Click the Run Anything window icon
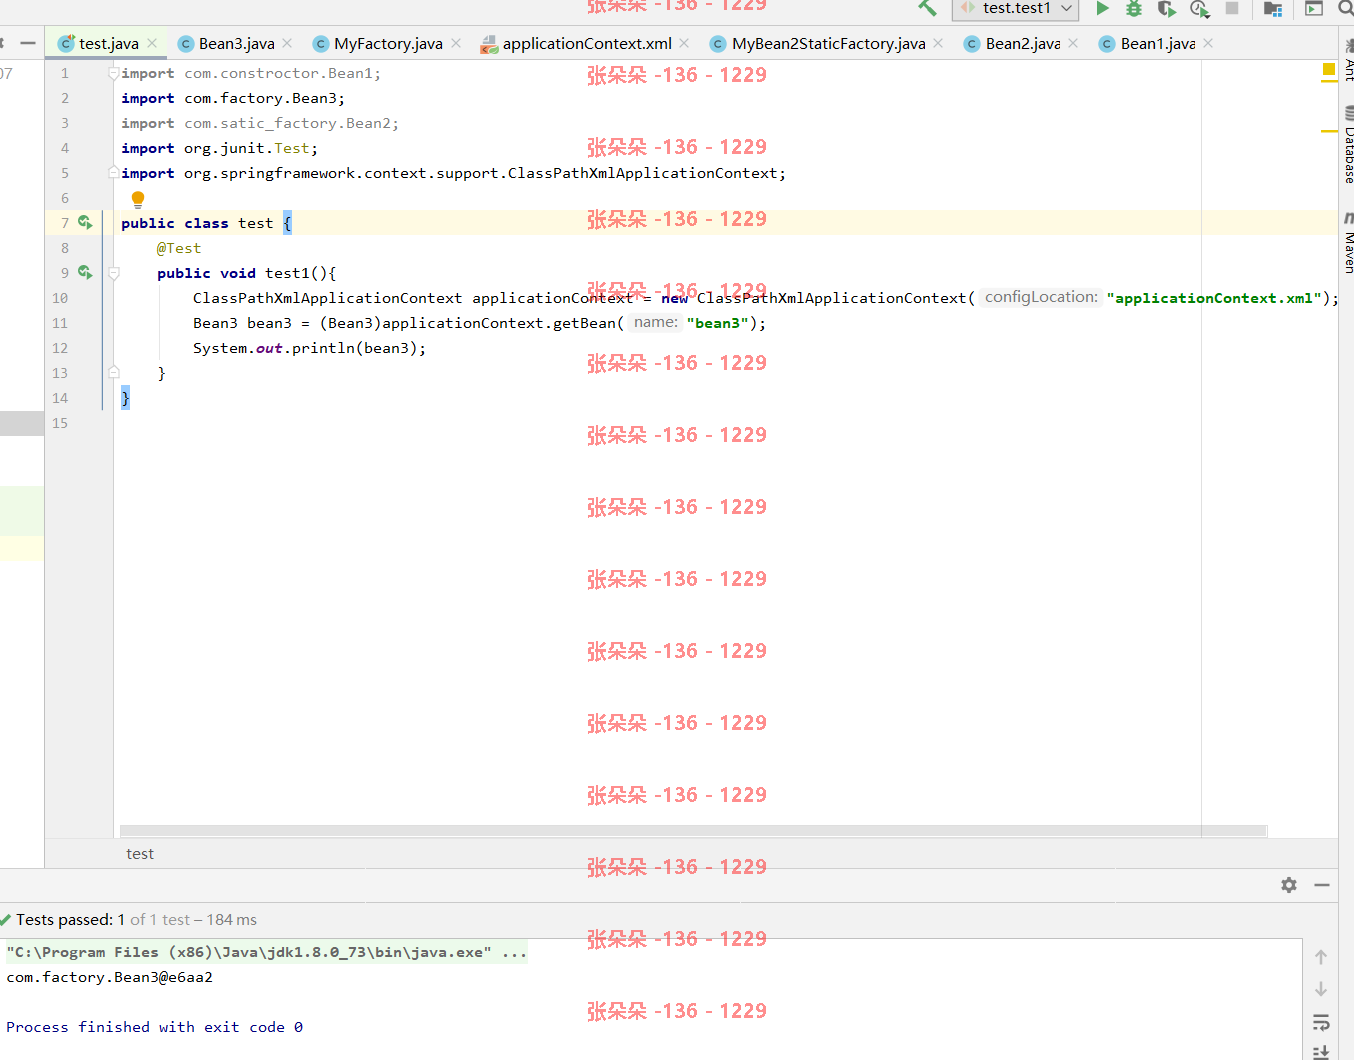 [x=1314, y=8]
